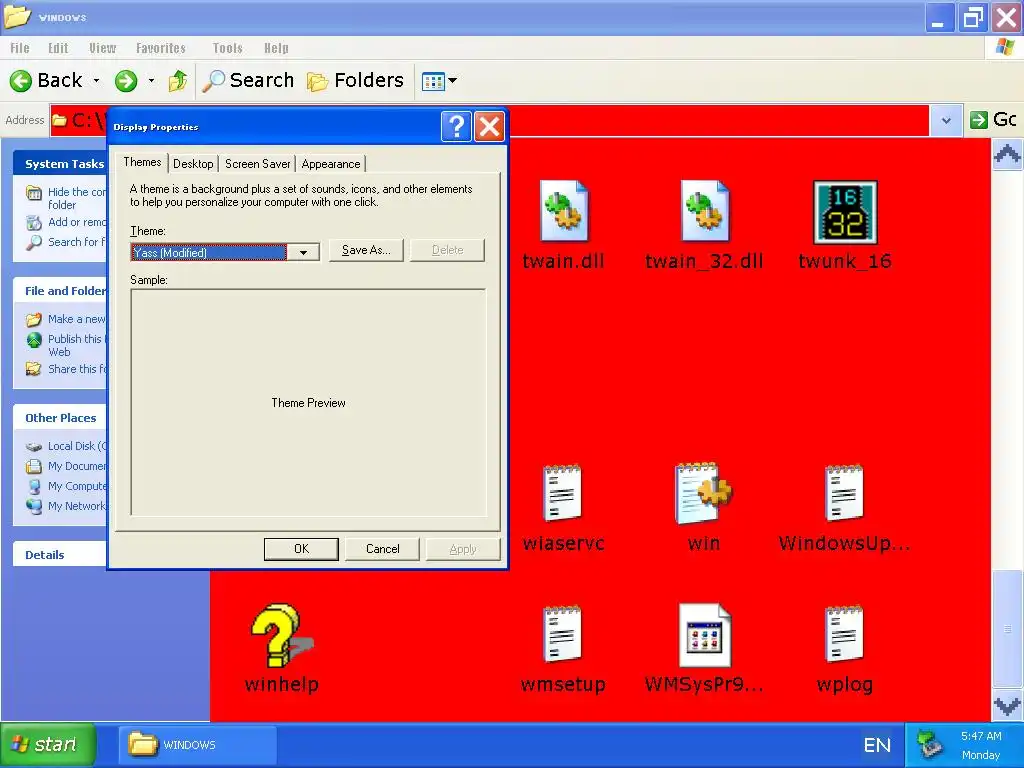Open the Forward history dropdown arrow
Image resolution: width=1024 pixels, height=768 pixels.
tap(152, 81)
